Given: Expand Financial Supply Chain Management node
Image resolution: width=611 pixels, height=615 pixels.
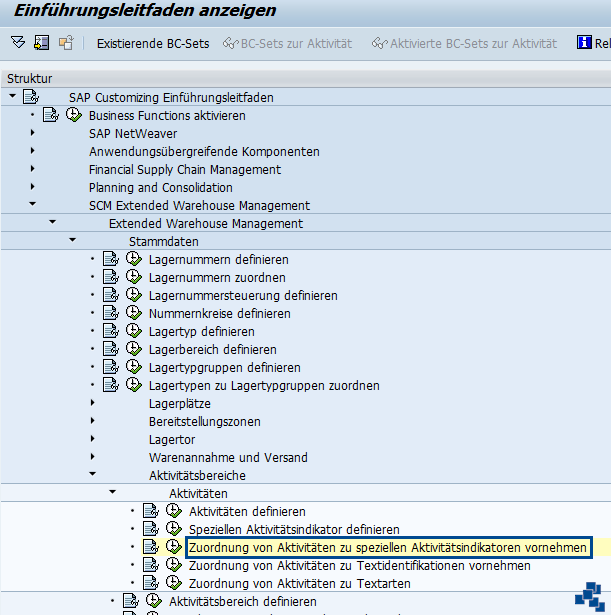Looking at the screenshot, I should coord(32,170).
